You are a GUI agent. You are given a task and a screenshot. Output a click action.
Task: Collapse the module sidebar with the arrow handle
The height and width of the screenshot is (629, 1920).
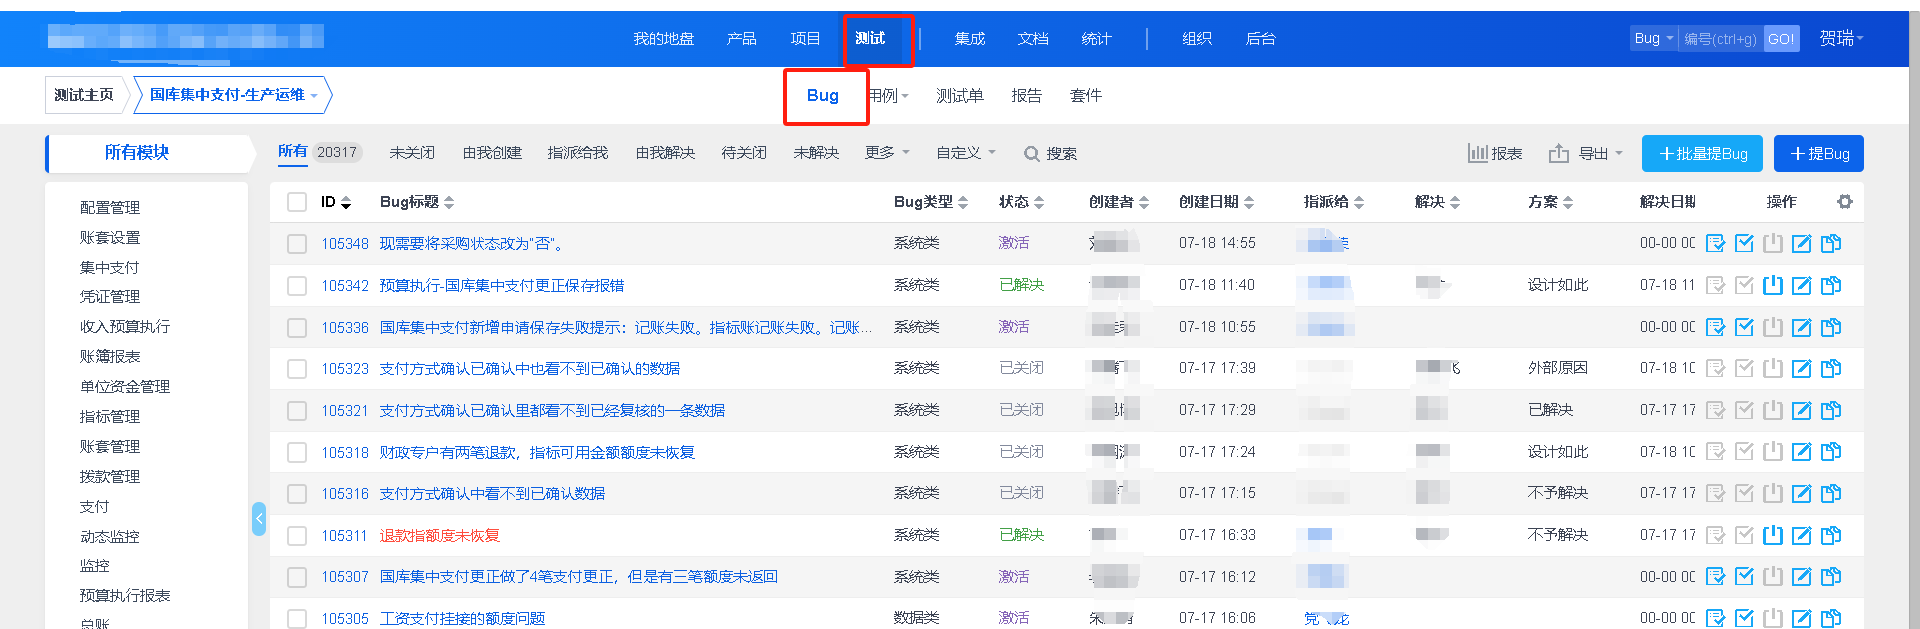pos(259,518)
